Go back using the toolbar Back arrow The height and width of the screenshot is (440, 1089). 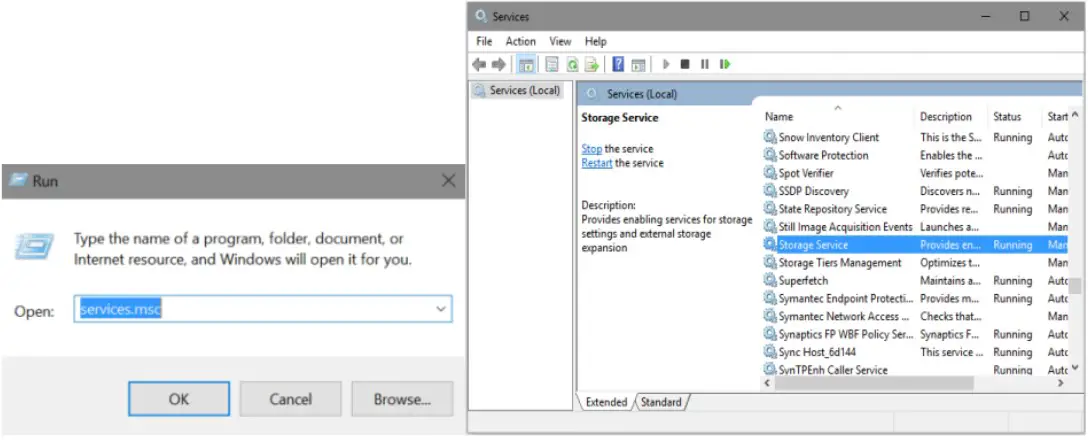click(479, 65)
